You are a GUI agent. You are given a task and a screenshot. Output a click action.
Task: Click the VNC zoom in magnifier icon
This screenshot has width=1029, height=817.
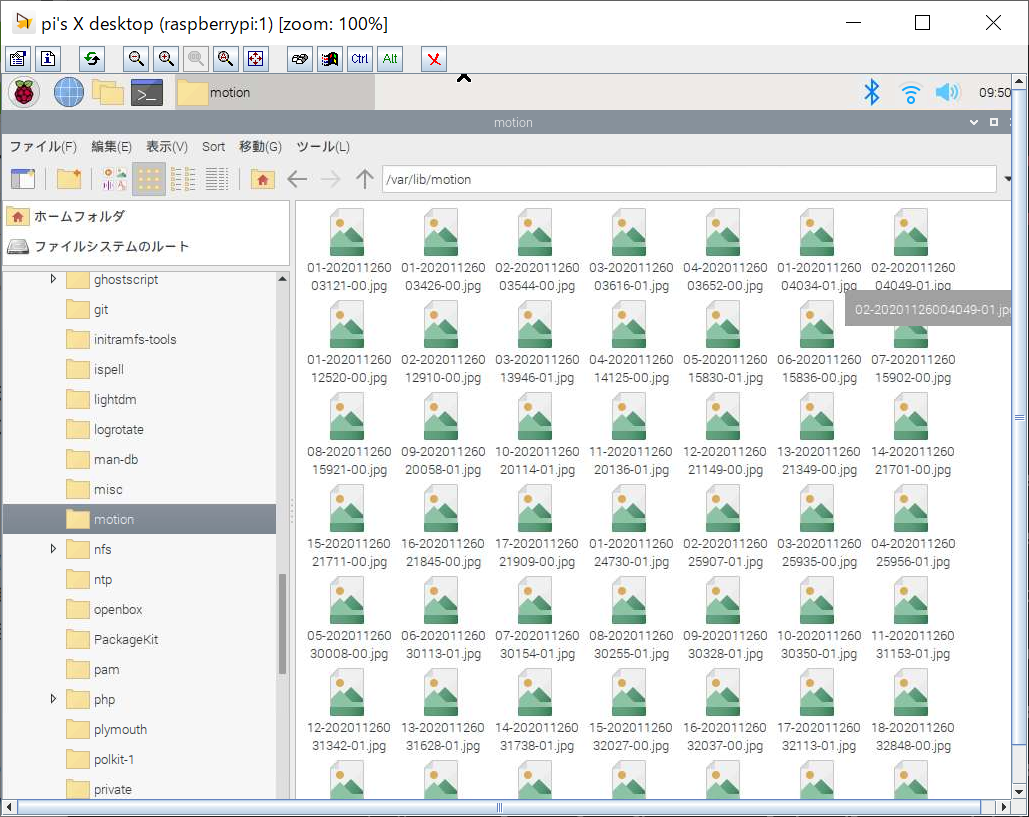[x=166, y=59]
